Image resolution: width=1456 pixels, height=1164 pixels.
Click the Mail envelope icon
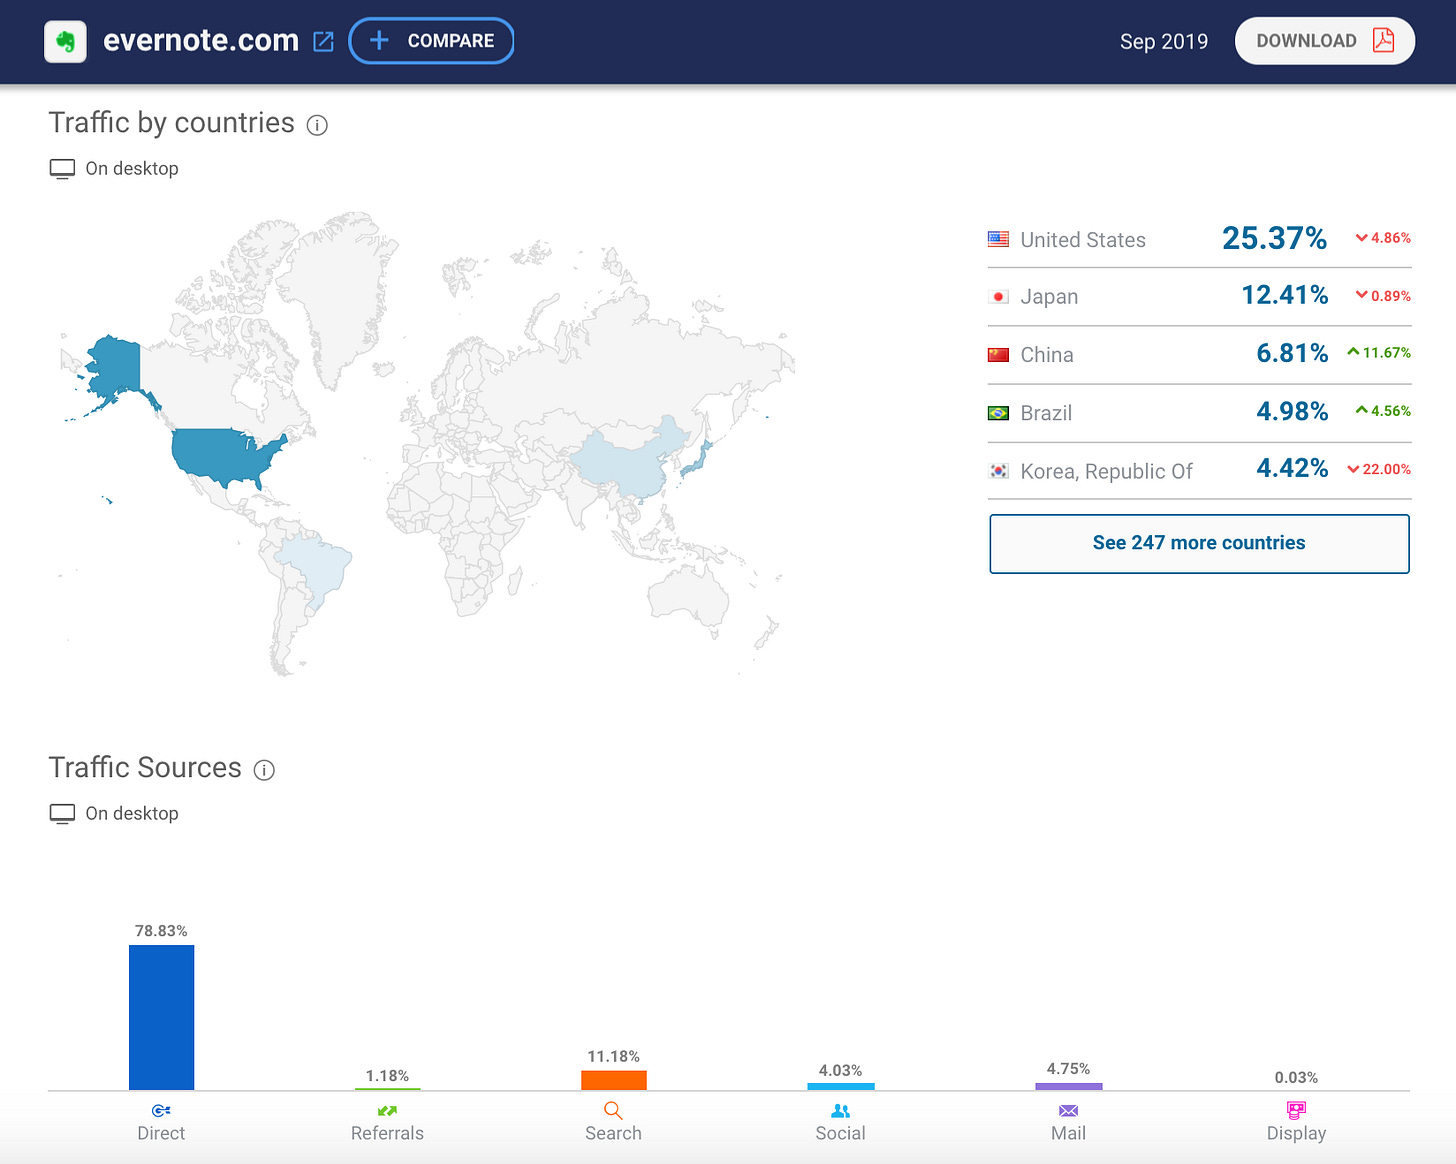click(1068, 1111)
